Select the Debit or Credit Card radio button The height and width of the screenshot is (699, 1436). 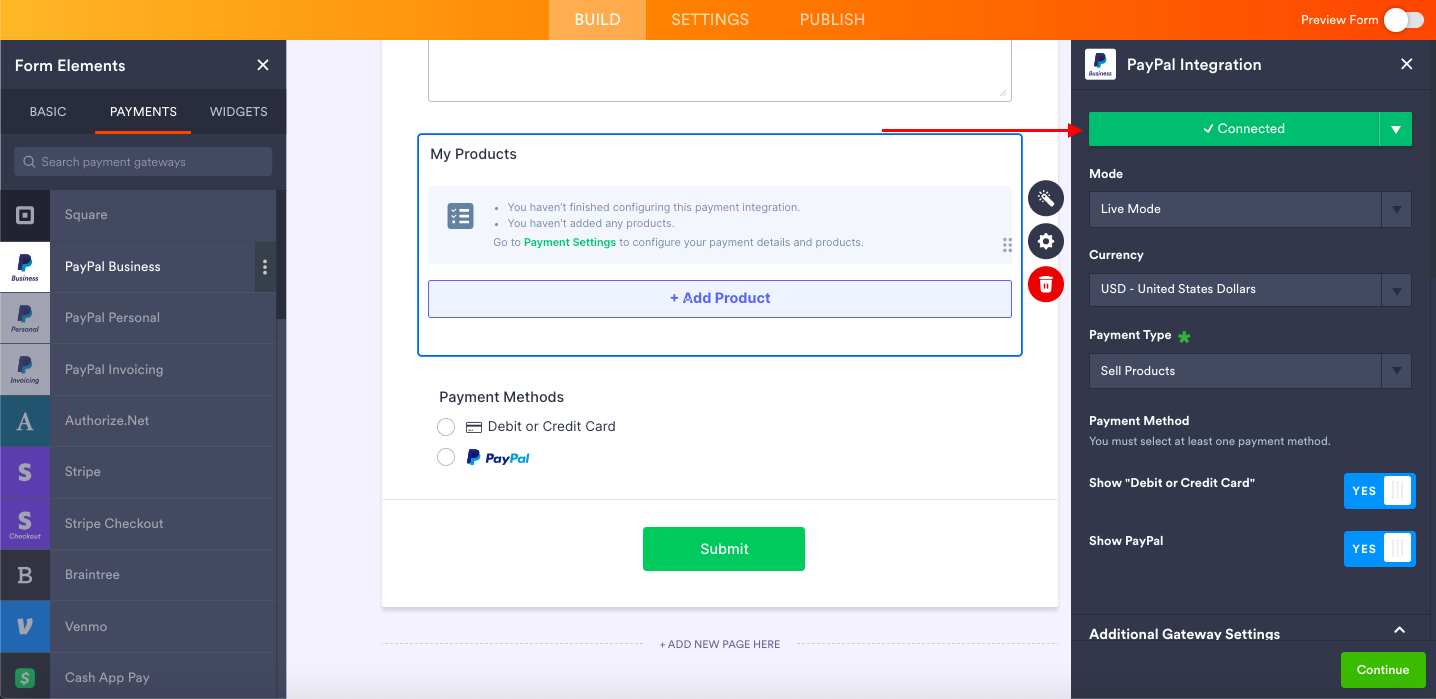click(446, 427)
